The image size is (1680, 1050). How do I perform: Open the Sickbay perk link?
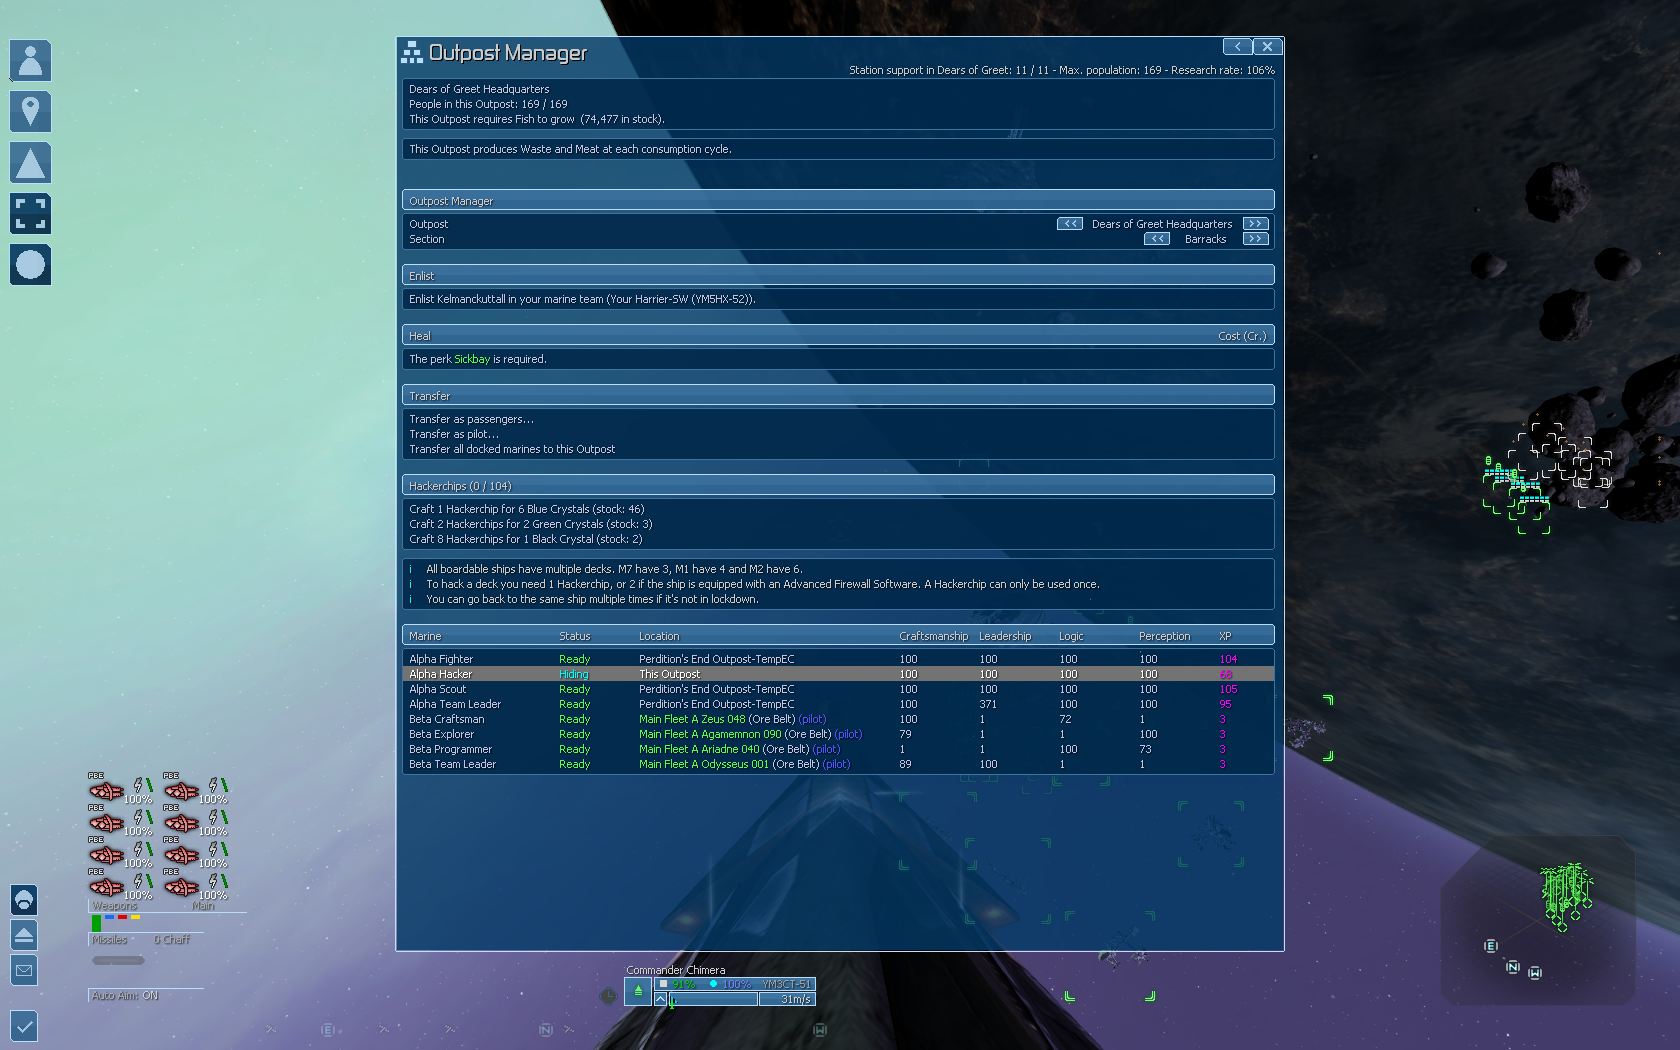tap(472, 359)
